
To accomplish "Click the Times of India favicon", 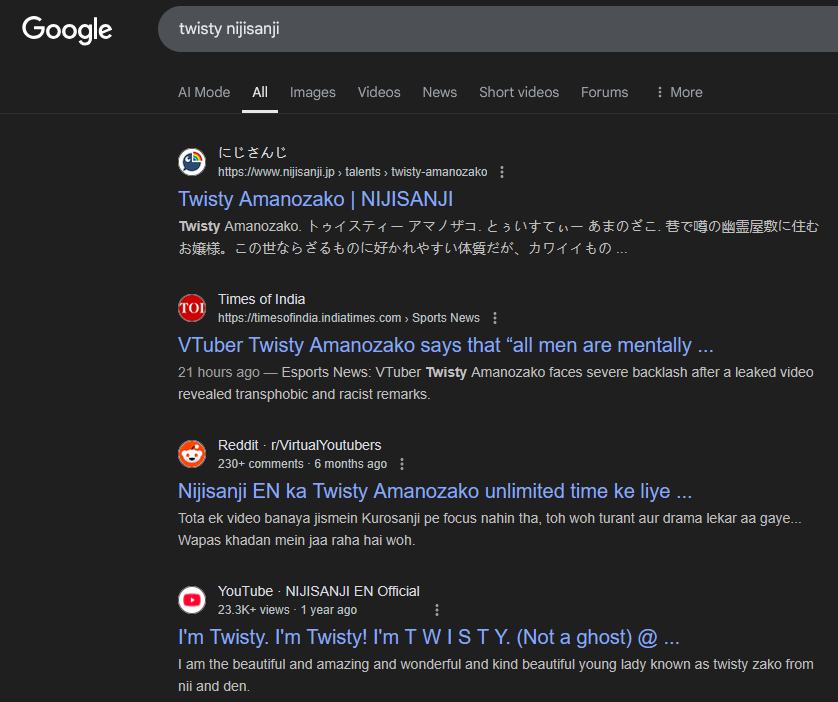I will point(192,308).
